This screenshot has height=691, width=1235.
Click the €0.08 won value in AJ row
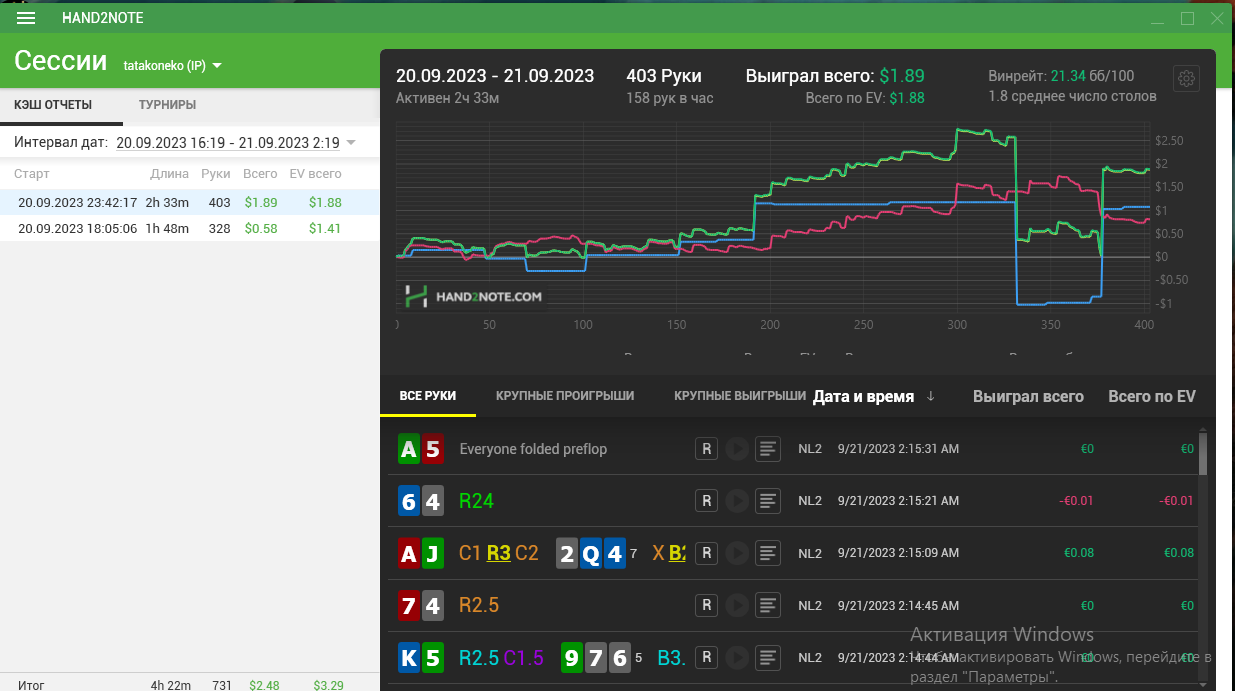pos(1079,553)
